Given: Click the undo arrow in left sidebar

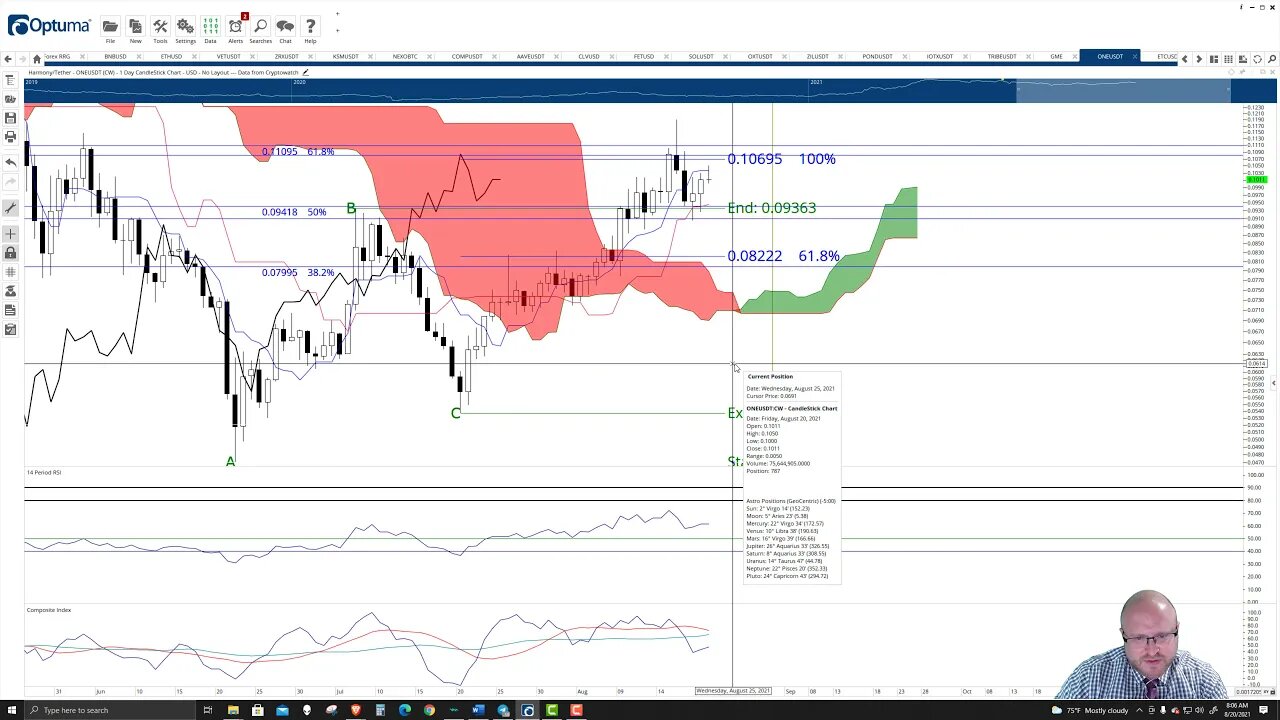Looking at the screenshot, I should [x=10, y=162].
